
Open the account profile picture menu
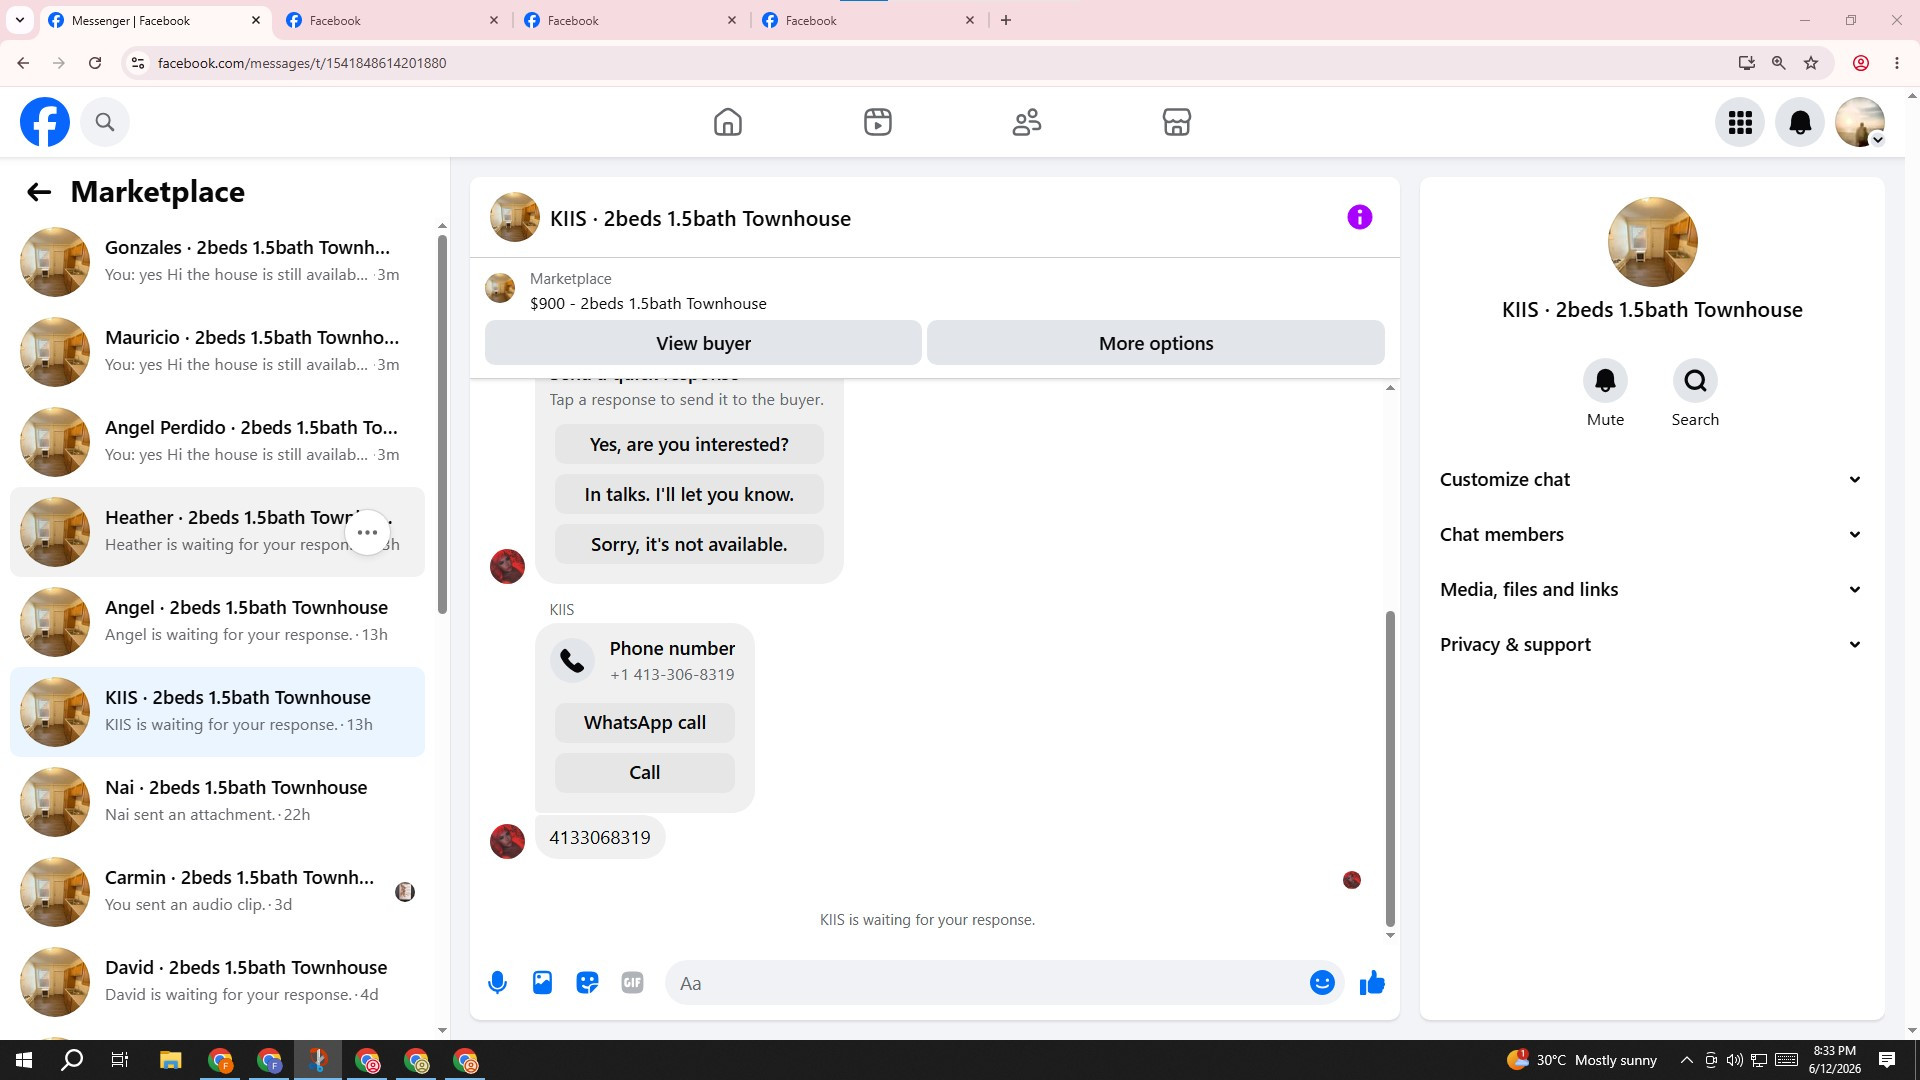point(1860,122)
